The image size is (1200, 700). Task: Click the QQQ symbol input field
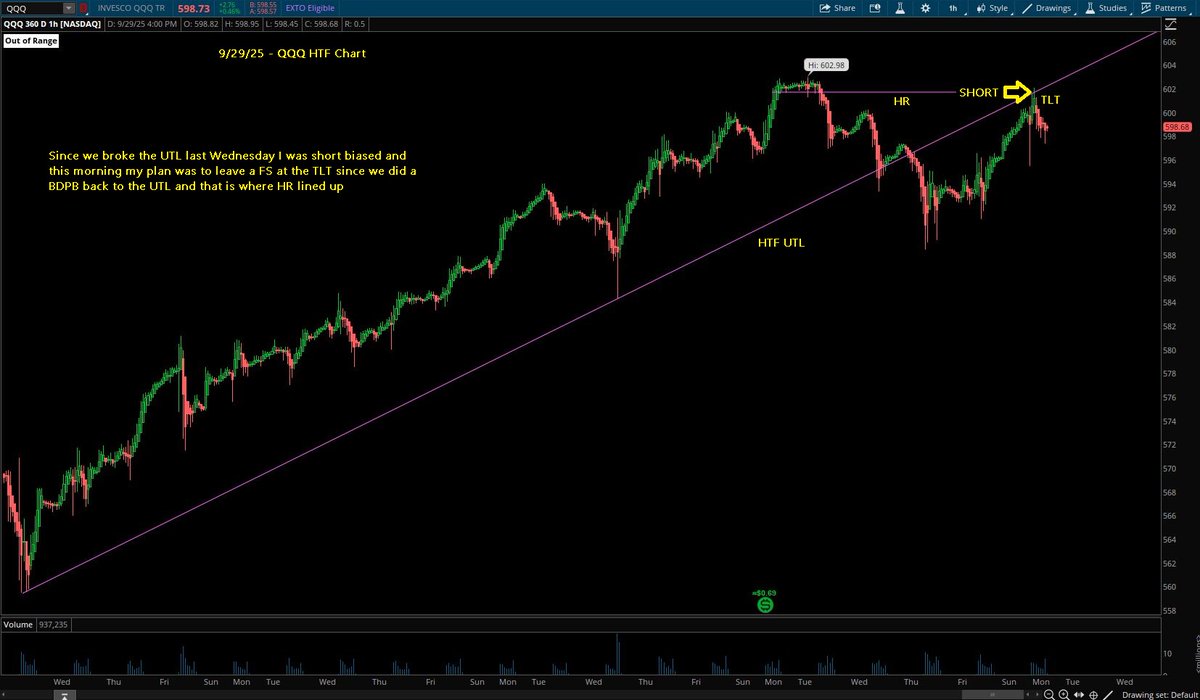[x=32, y=8]
